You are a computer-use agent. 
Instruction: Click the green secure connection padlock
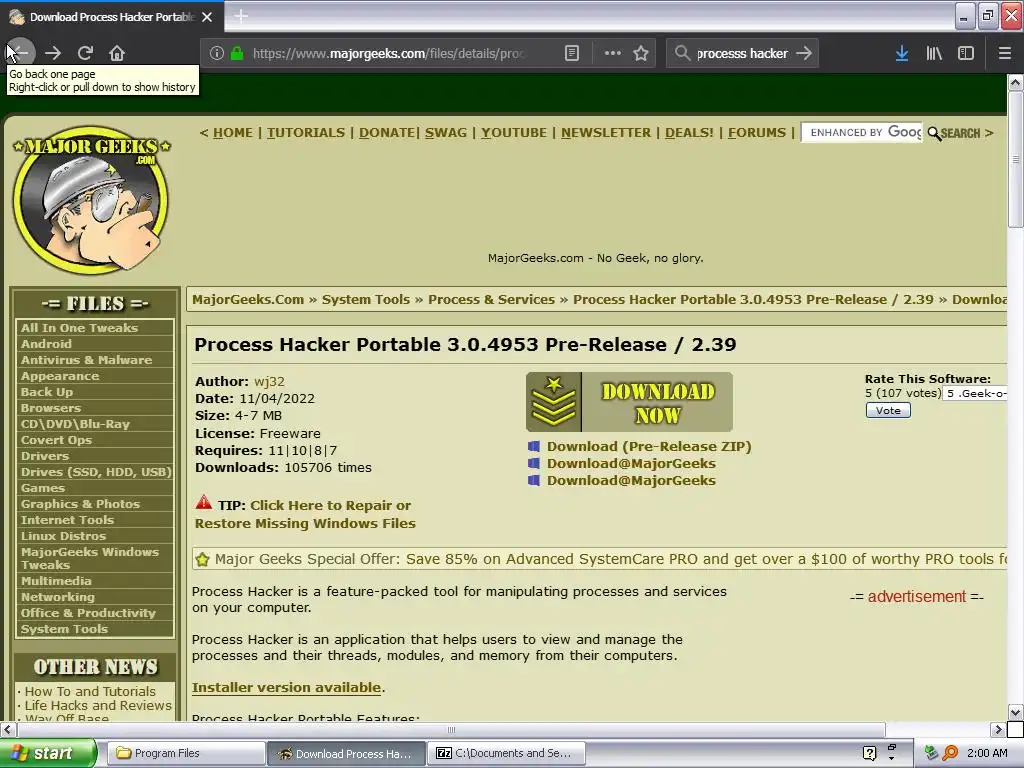(237, 53)
